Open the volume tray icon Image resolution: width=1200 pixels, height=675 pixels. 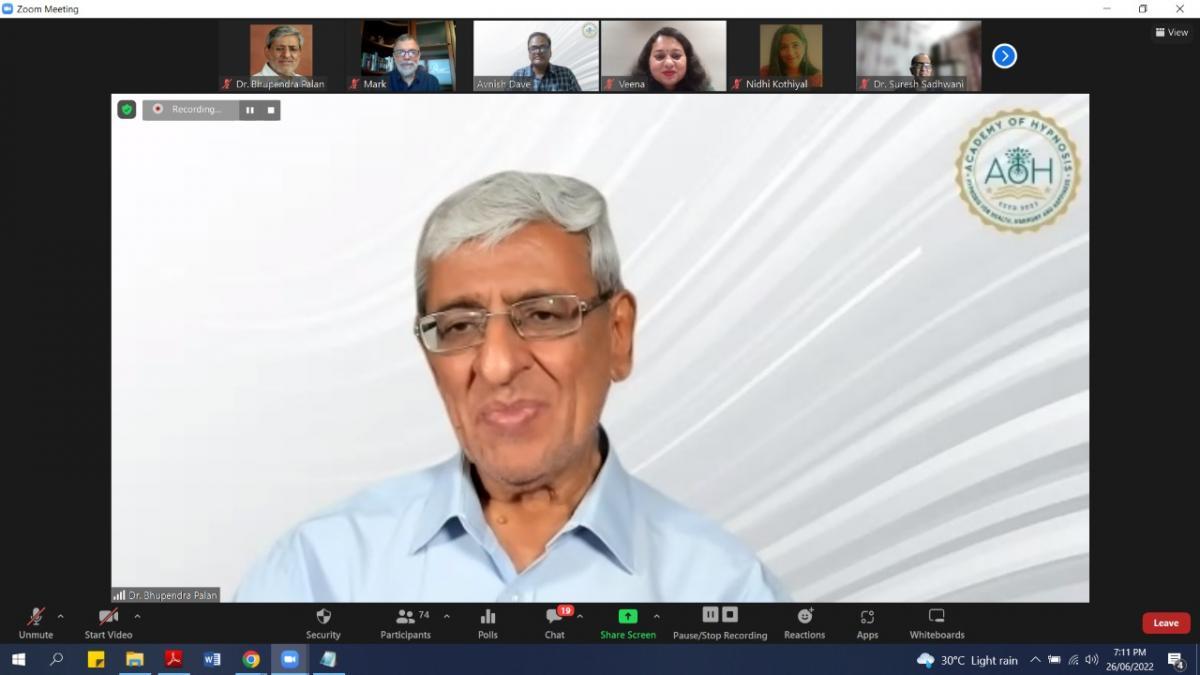coord(1091,660)
